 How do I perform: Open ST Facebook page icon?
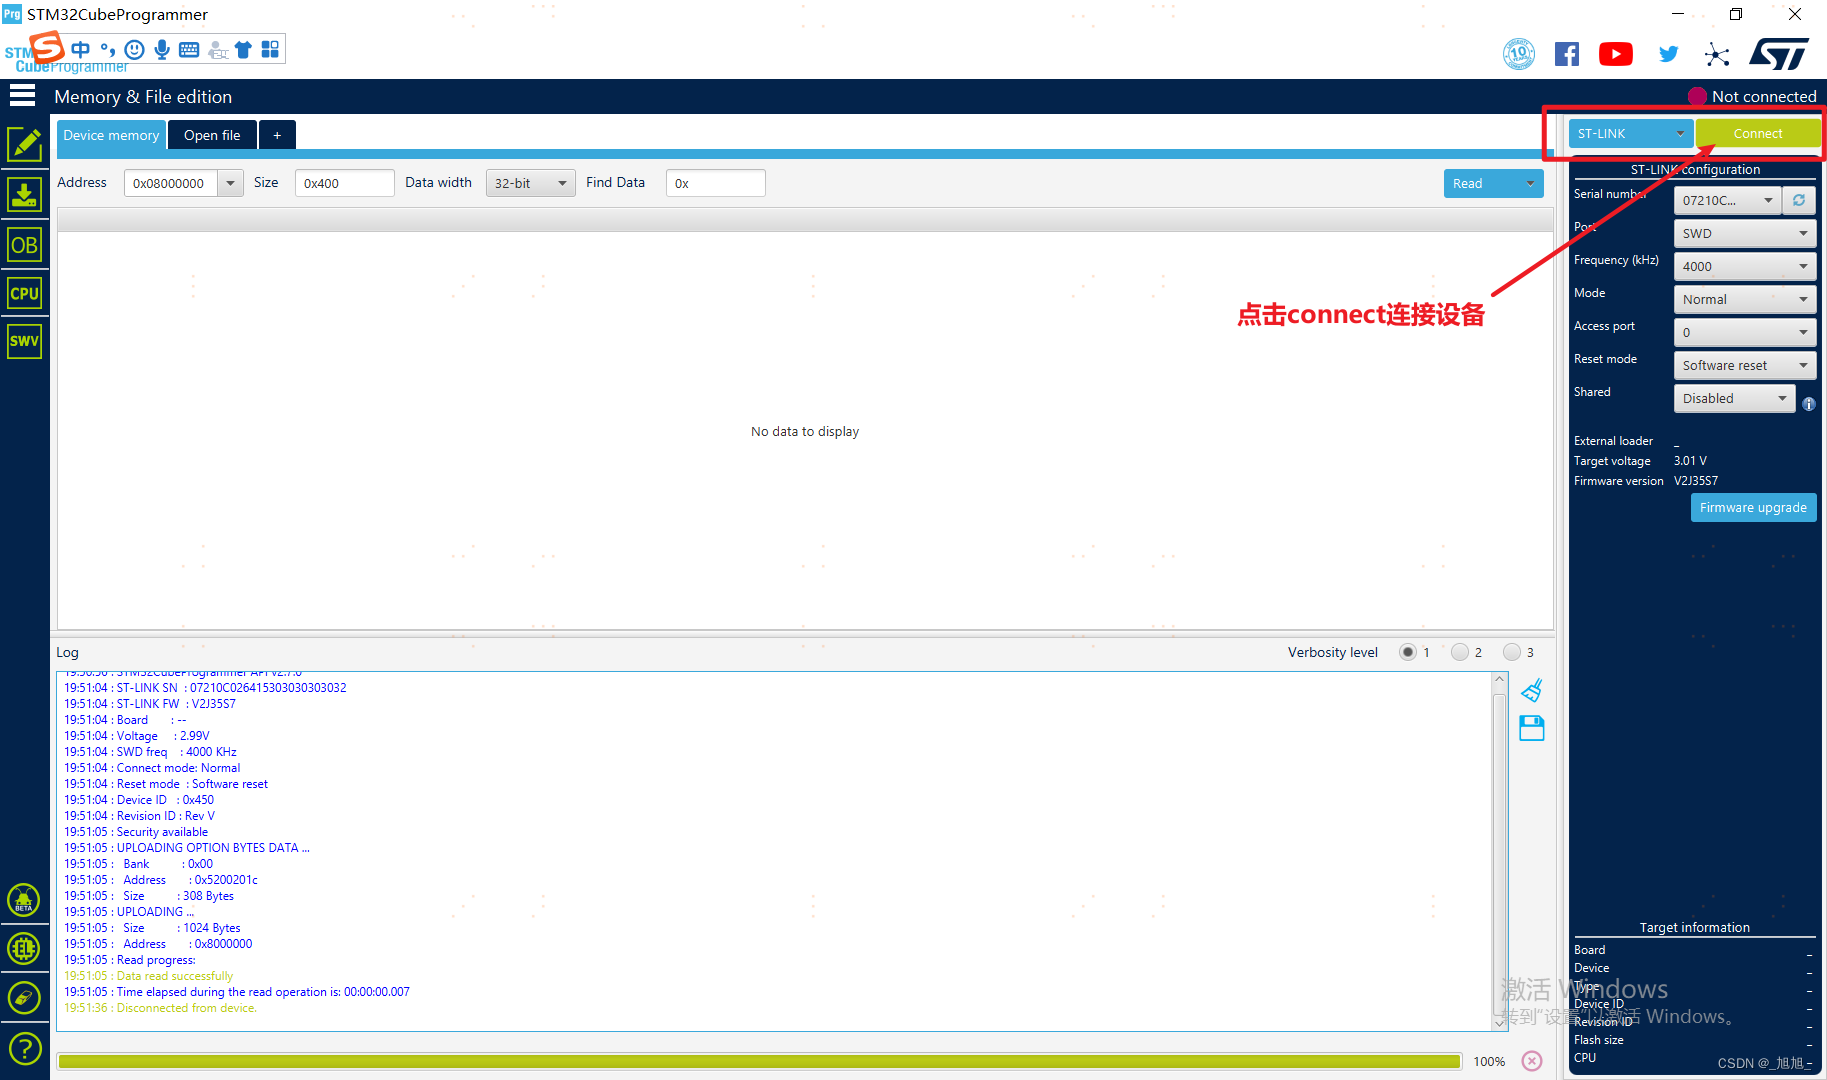1567,54
